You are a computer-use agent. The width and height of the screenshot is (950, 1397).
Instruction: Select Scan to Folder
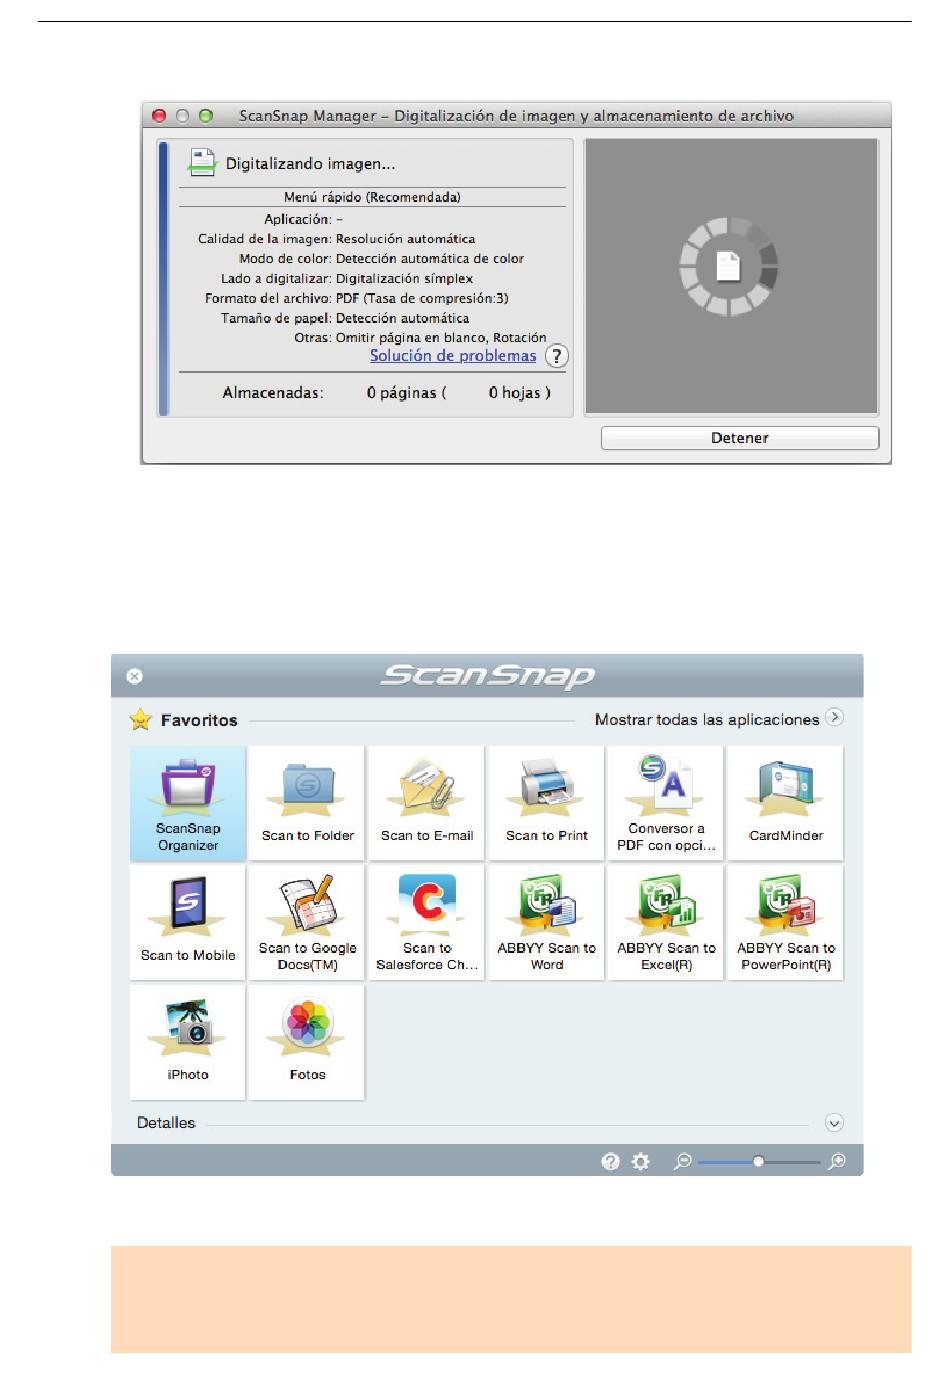pos(307,803)
